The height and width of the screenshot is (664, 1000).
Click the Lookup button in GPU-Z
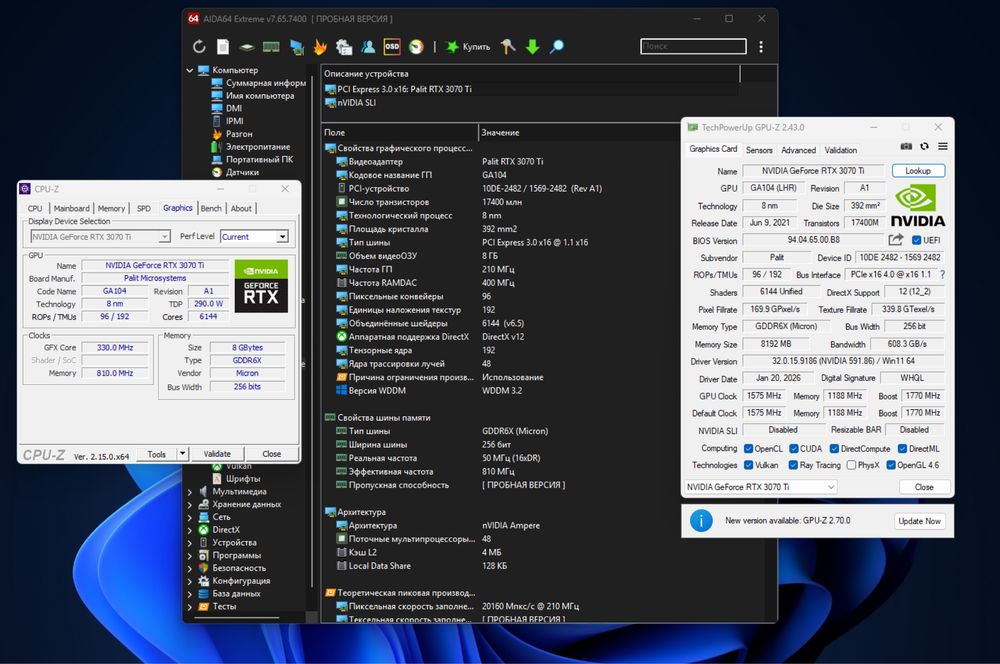[918, 171]
